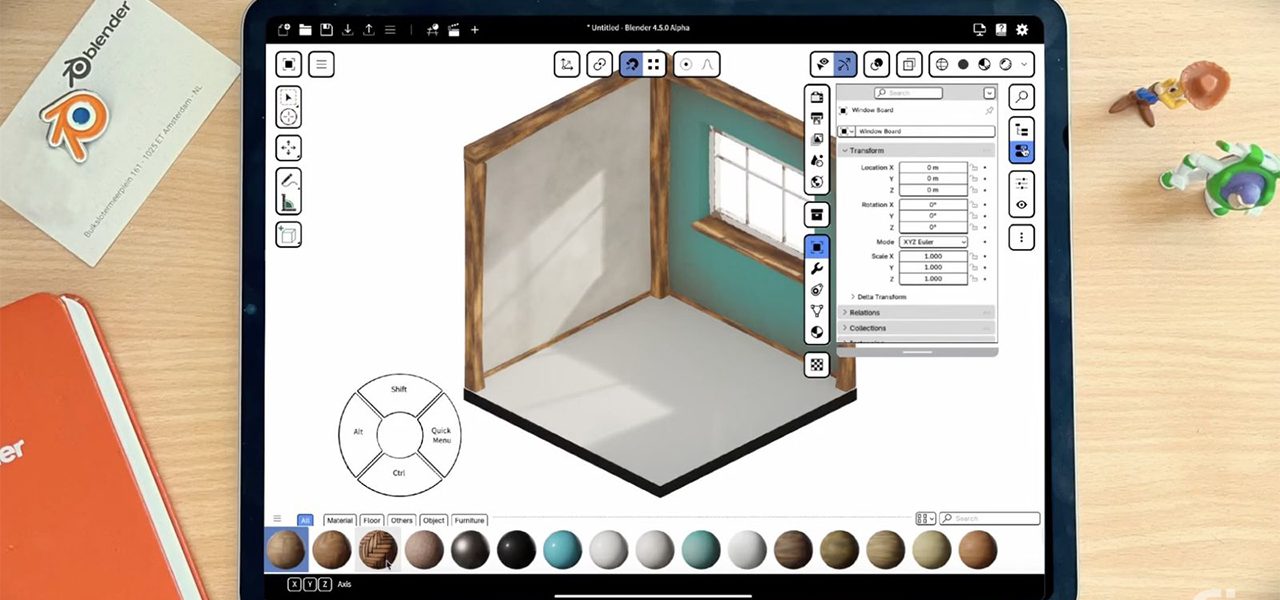
Task: Select the Furniture asset category tab
Action: pos(469,520)
